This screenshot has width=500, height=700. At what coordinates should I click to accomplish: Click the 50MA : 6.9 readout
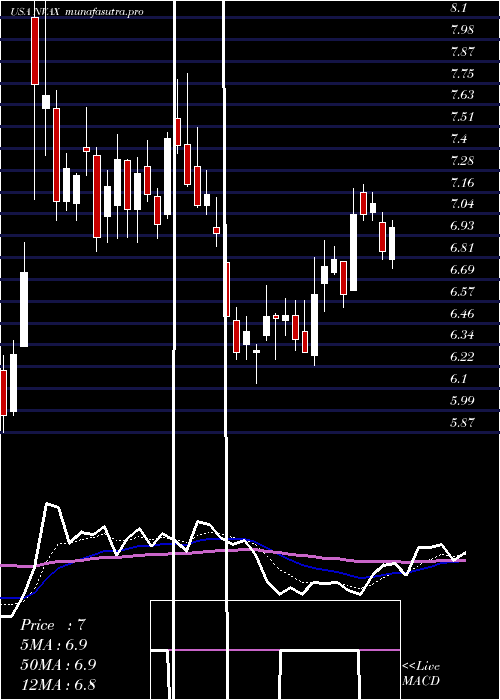click(x=58, y=664)
